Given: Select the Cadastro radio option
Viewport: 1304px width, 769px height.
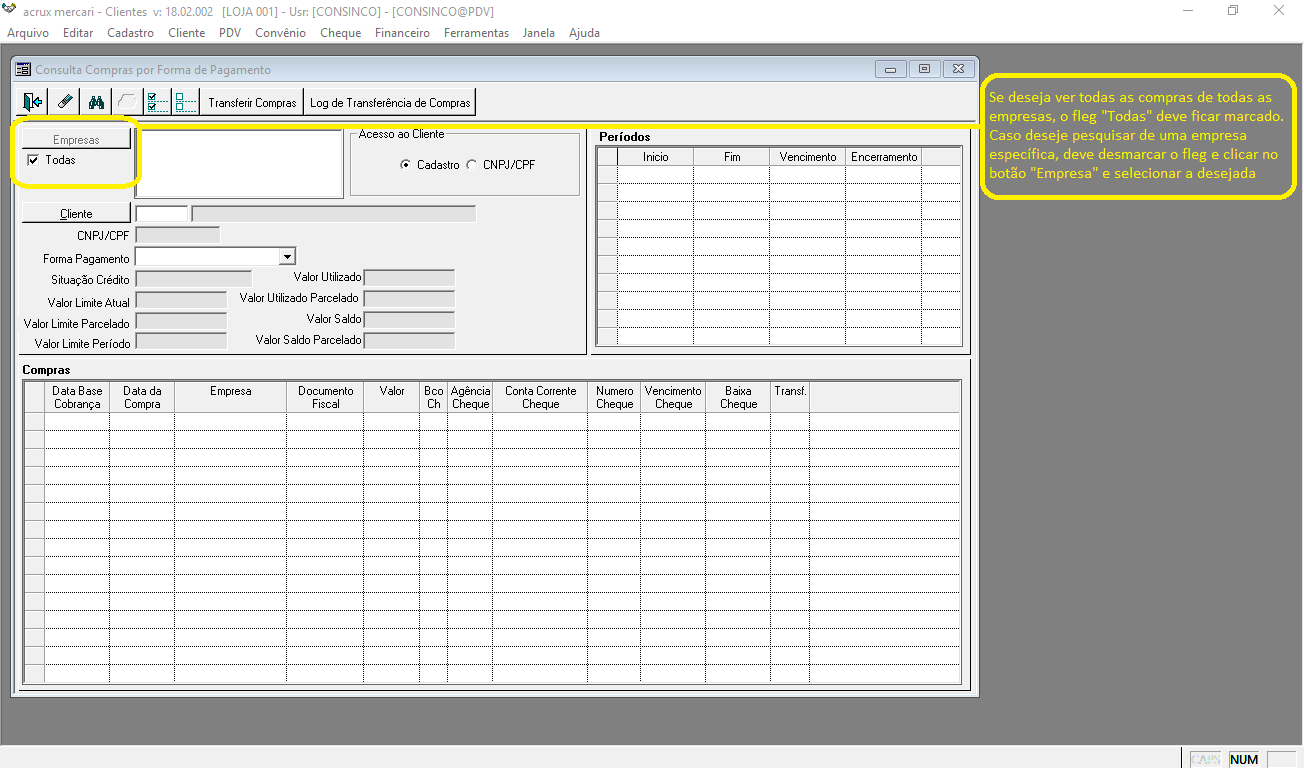Looking at the screenshot, I should point(405,165).
